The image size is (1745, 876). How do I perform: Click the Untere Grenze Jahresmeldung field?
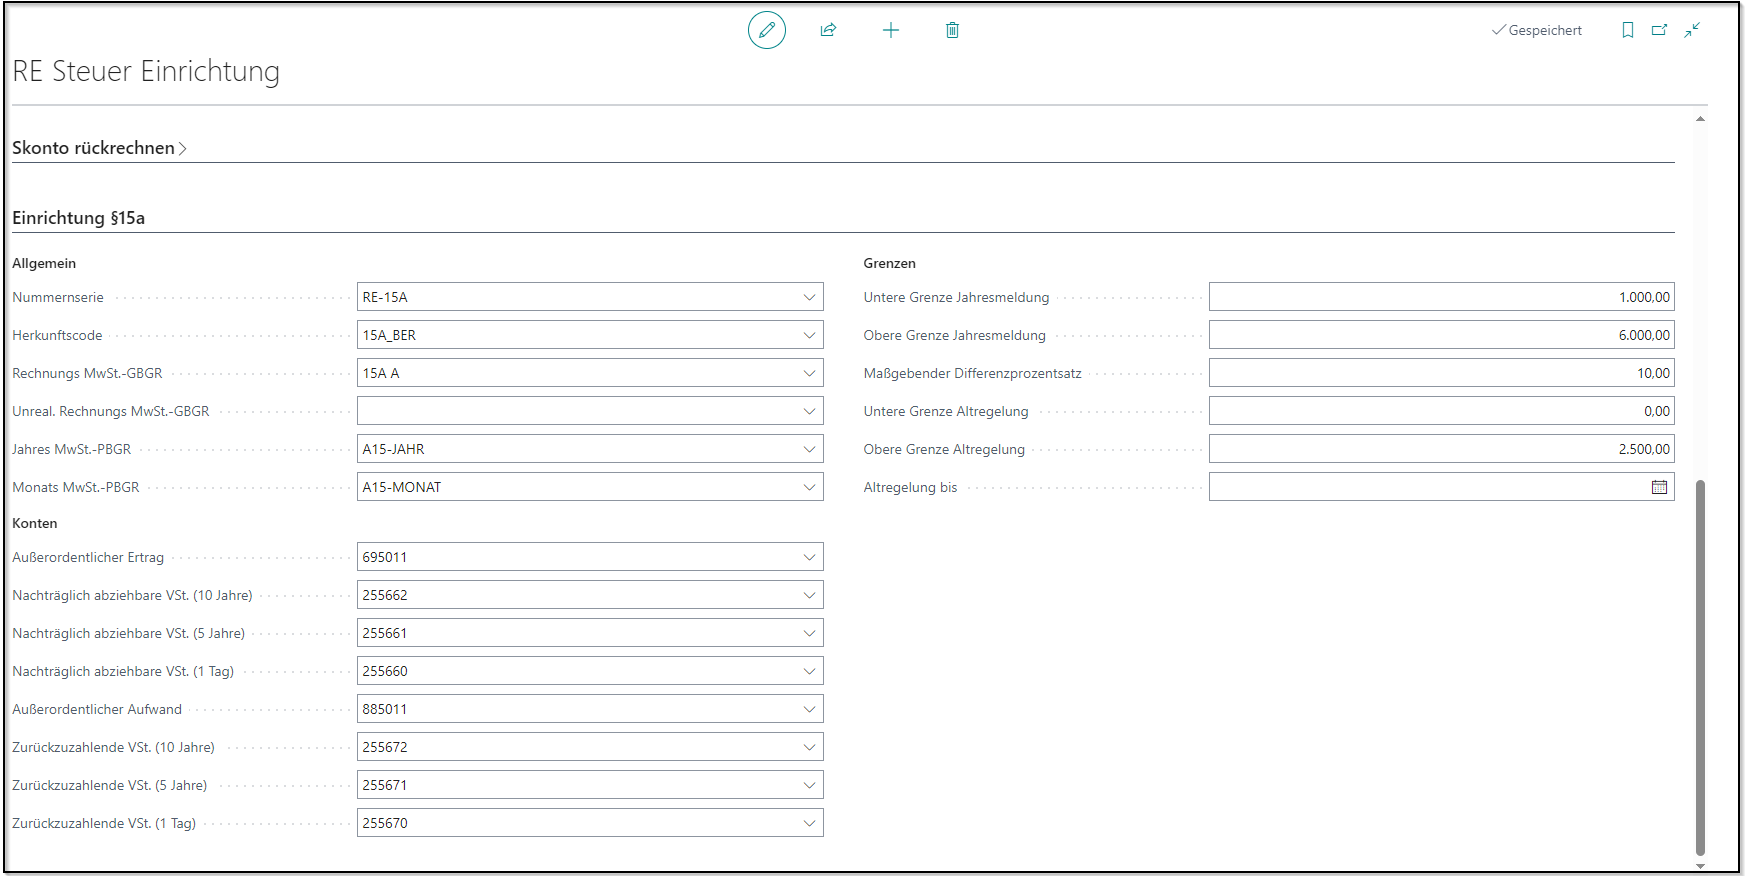(x=1440, y=297)
